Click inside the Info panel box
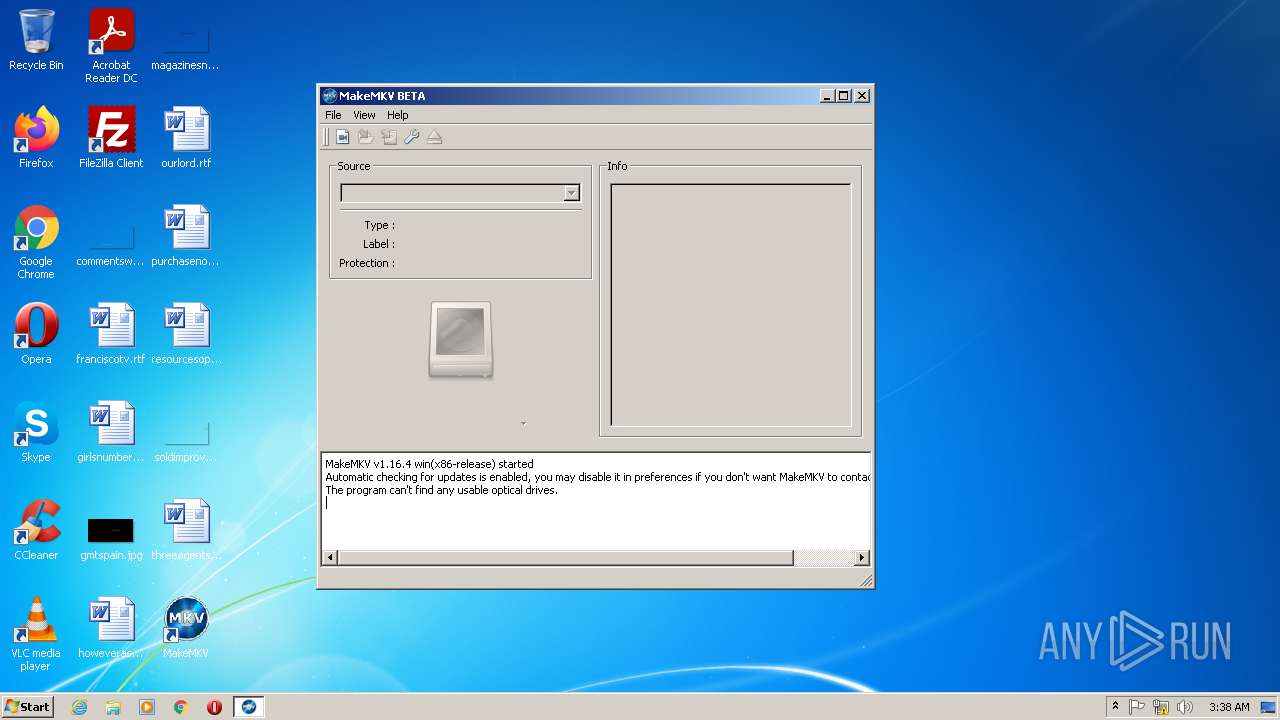1280x720 pixels. [x=731, y=305]
